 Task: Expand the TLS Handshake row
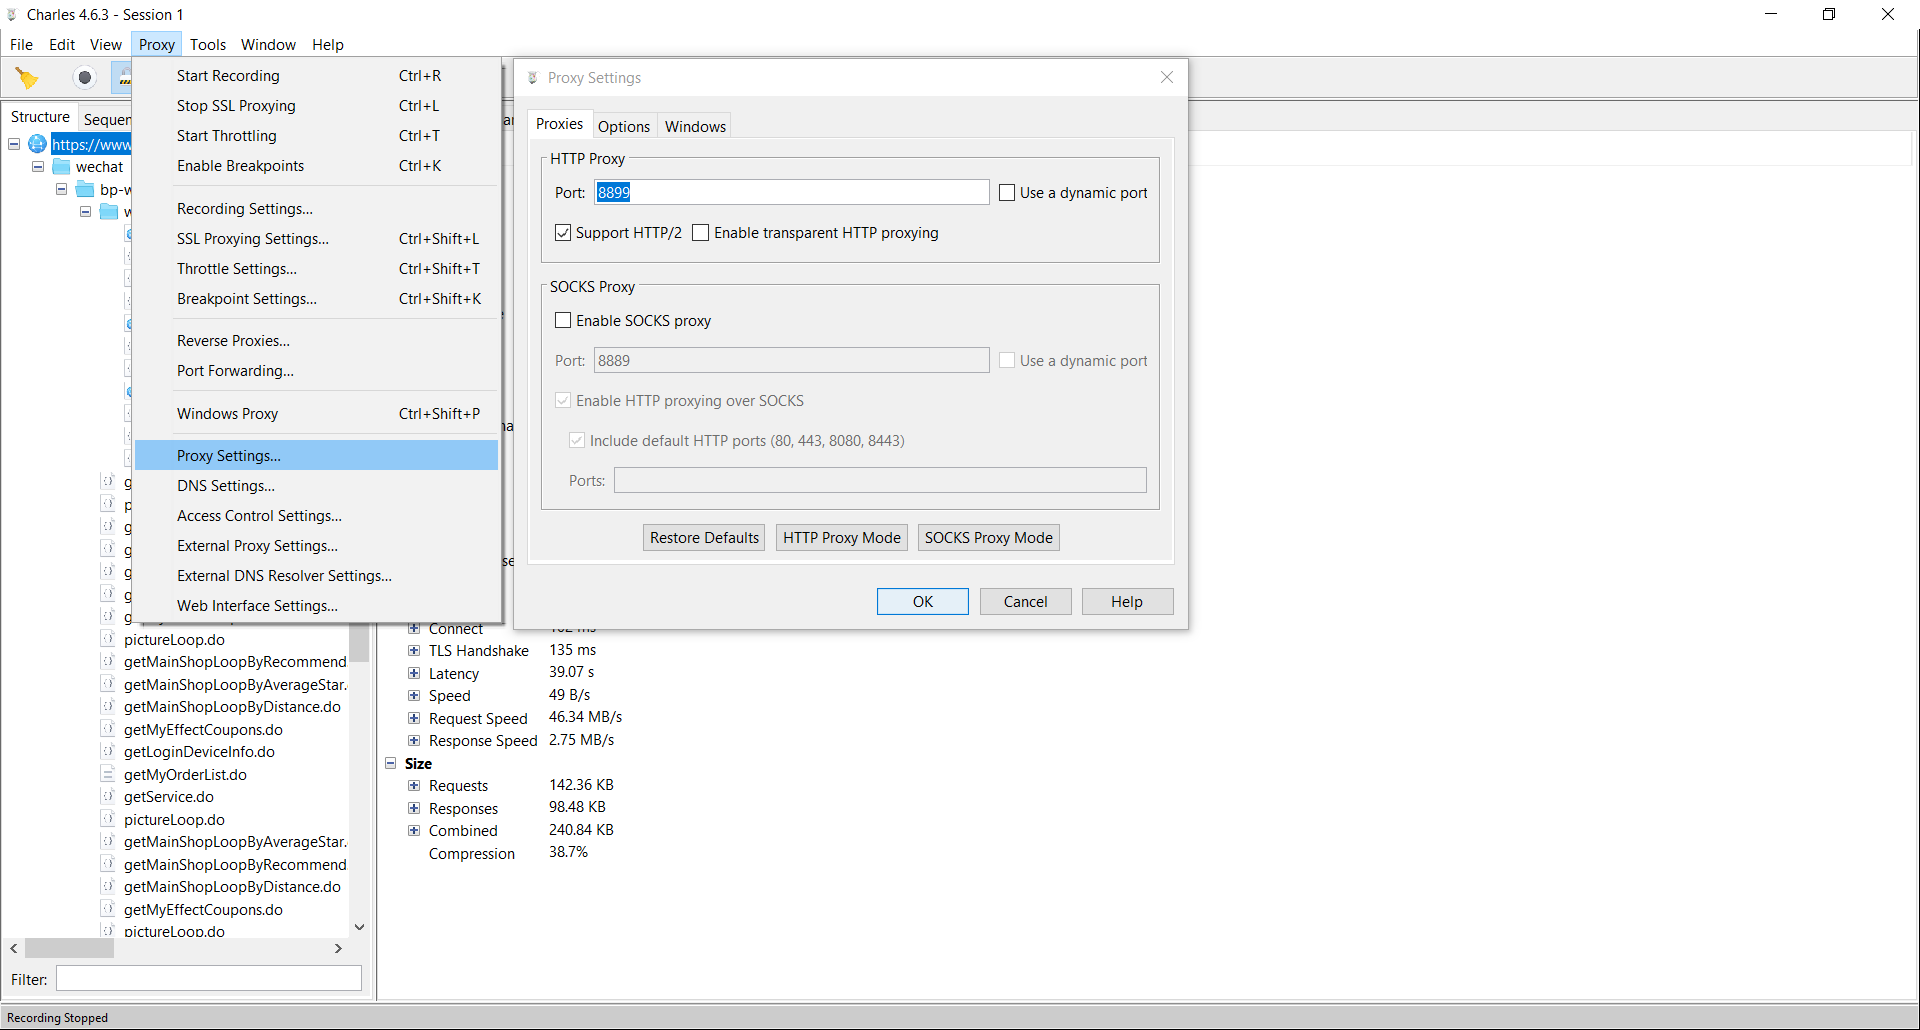(x=414, y=651)
